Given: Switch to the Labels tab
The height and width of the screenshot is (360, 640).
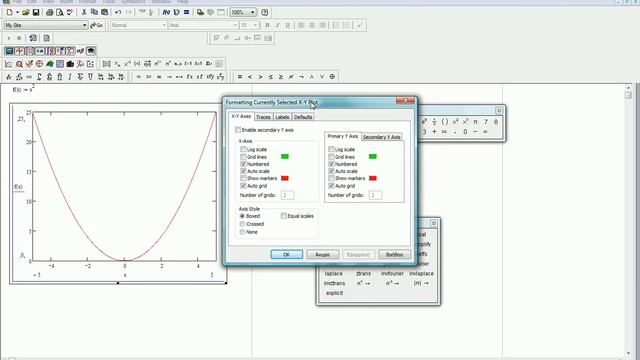Looking at the screenshot, I should click(282, 117).
